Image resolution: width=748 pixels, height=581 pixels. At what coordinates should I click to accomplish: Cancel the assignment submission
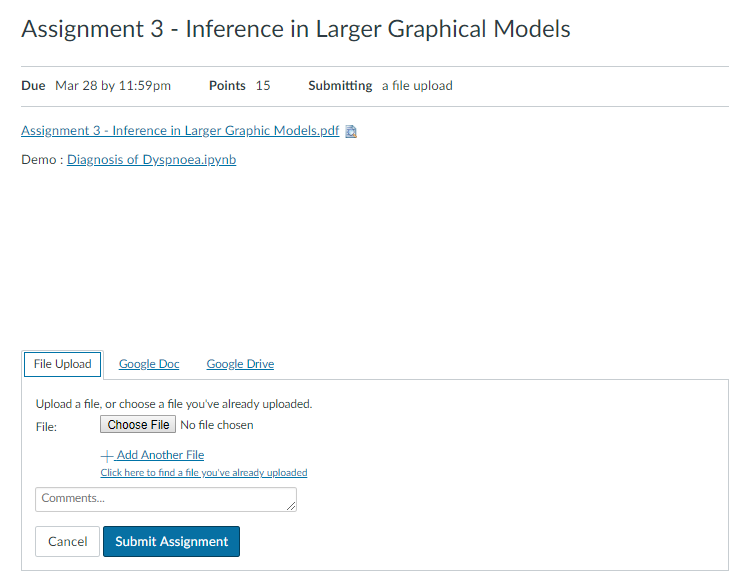pyautogui.click(x=68, y=541)
